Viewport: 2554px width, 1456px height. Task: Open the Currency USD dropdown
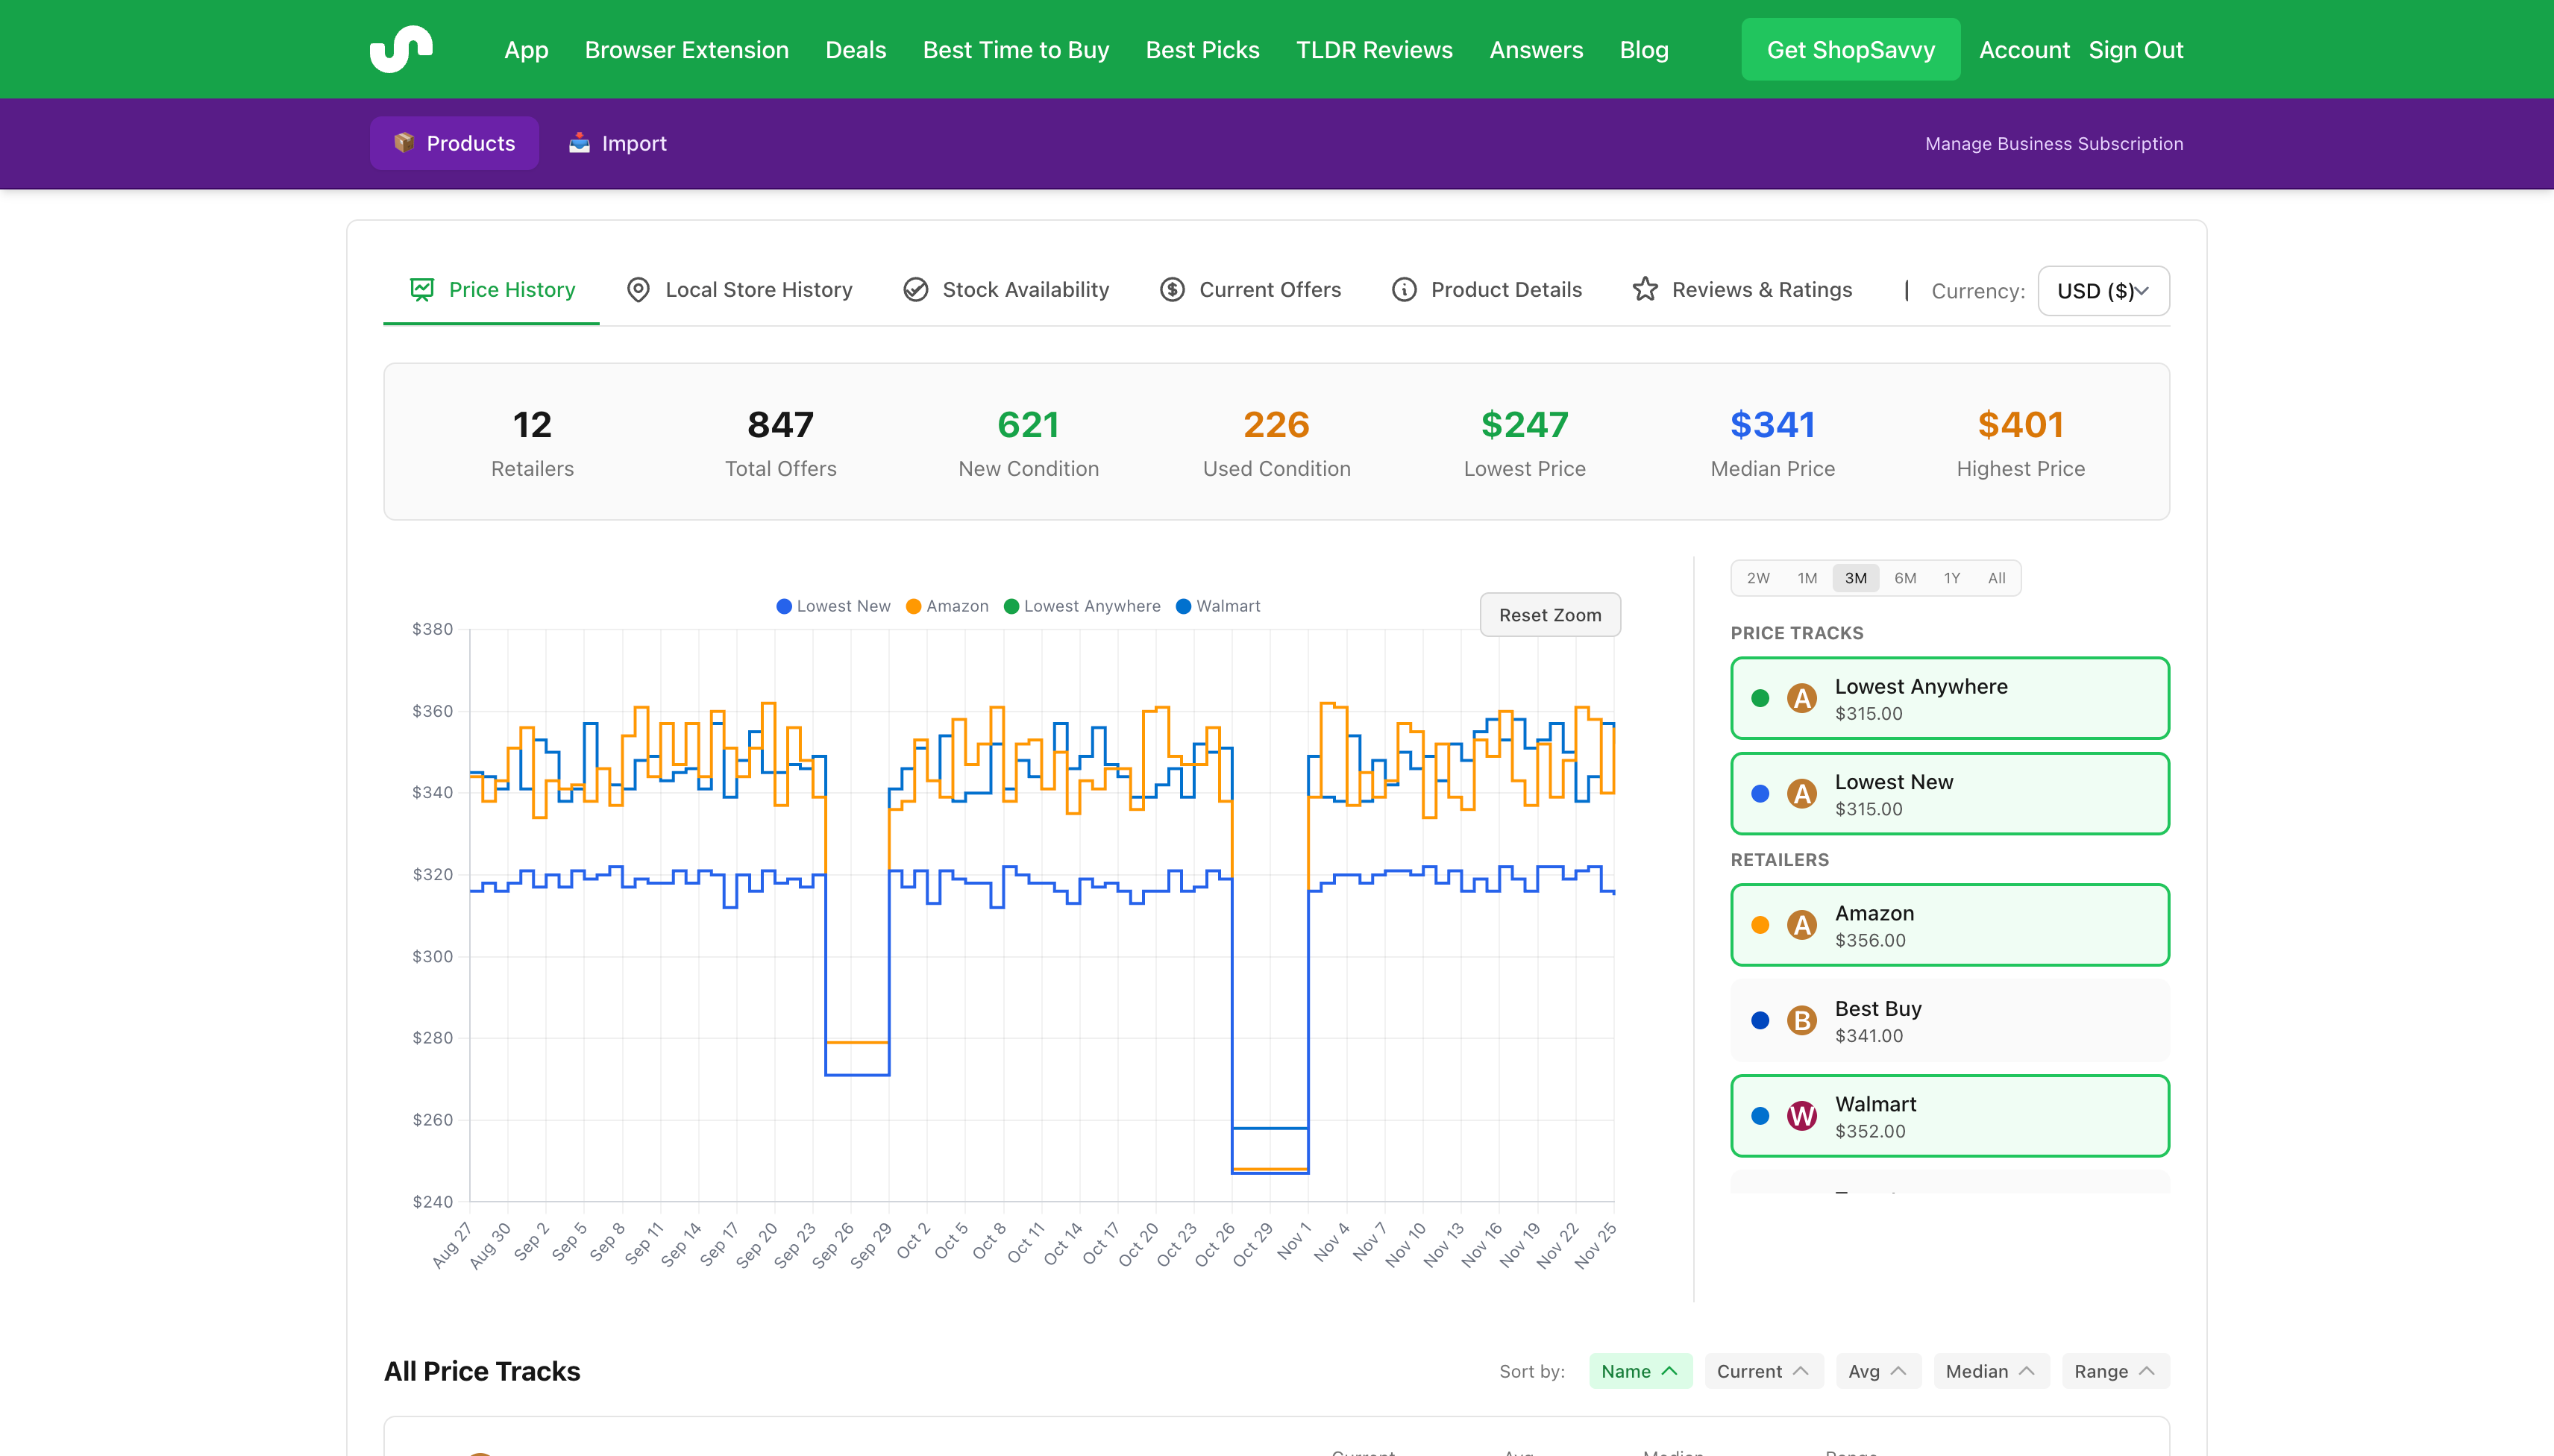(2102, 291)
